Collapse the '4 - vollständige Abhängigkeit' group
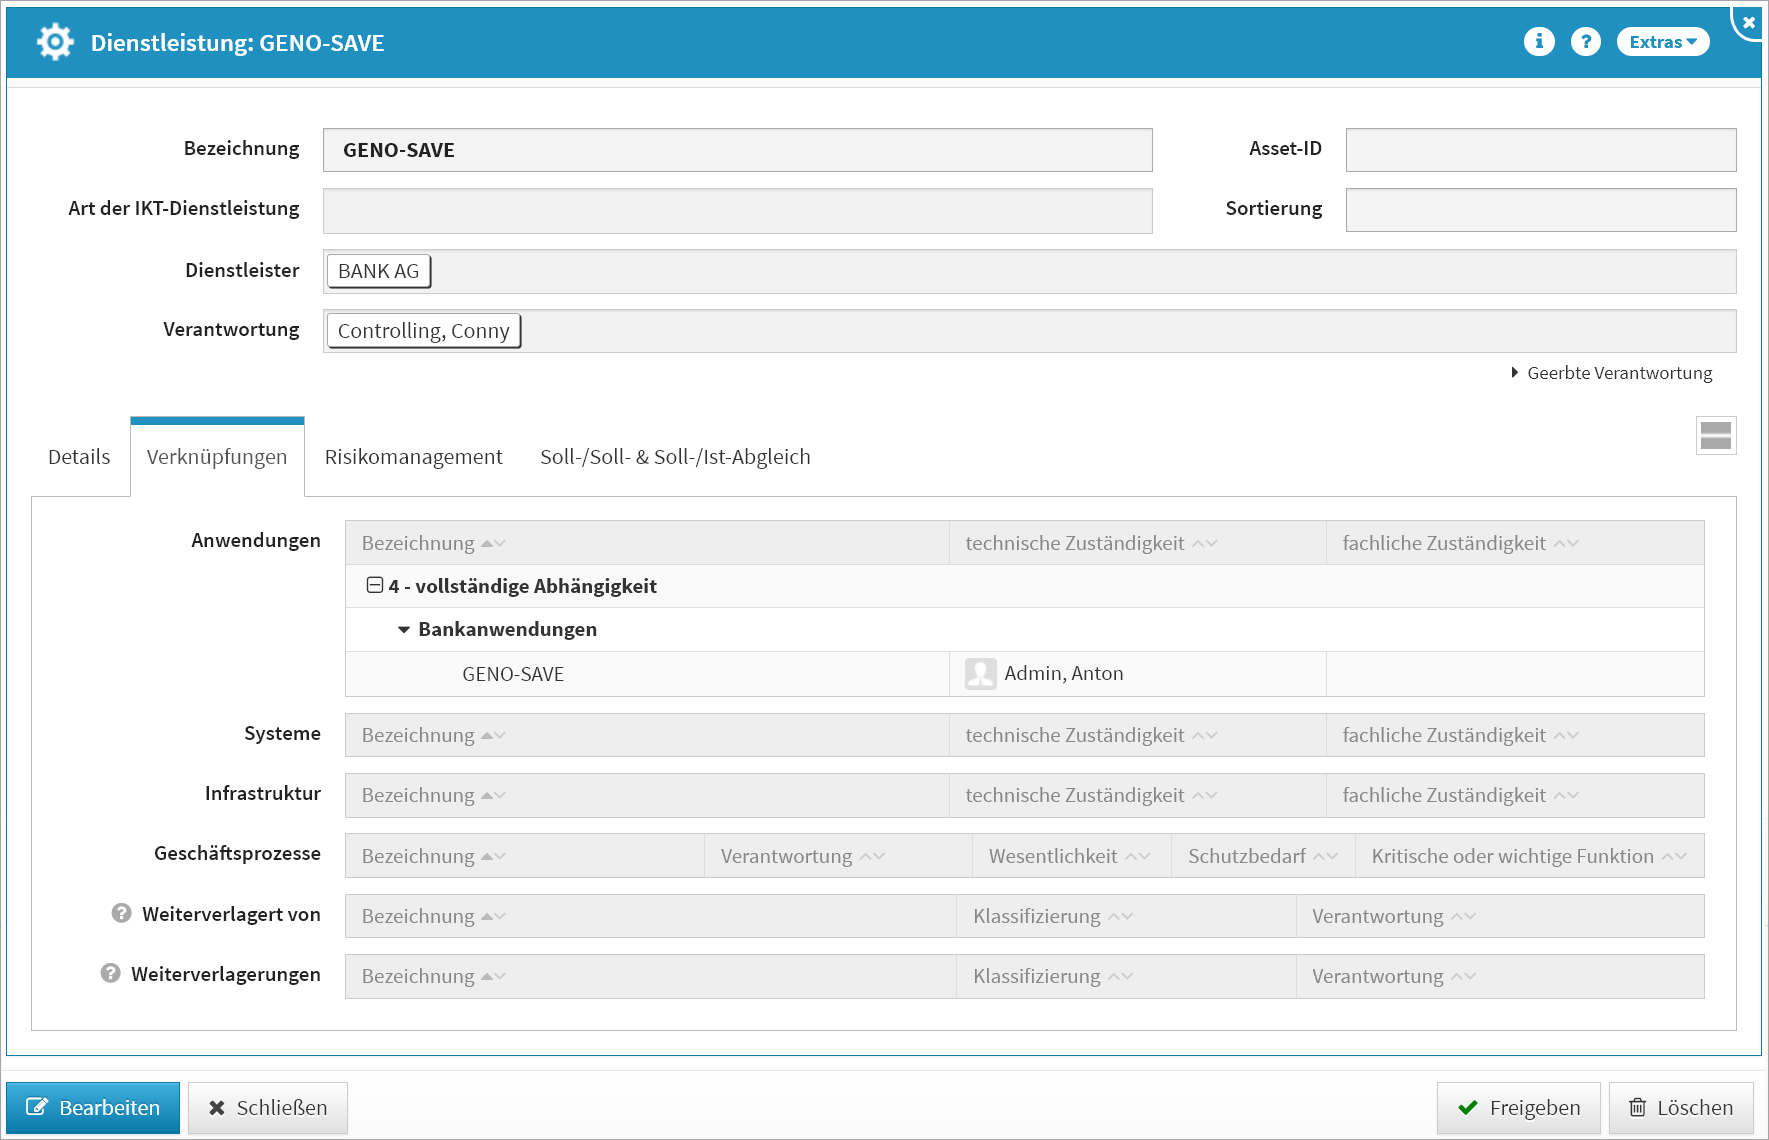The image size is (1769, 1140). [x=375, y=585]
